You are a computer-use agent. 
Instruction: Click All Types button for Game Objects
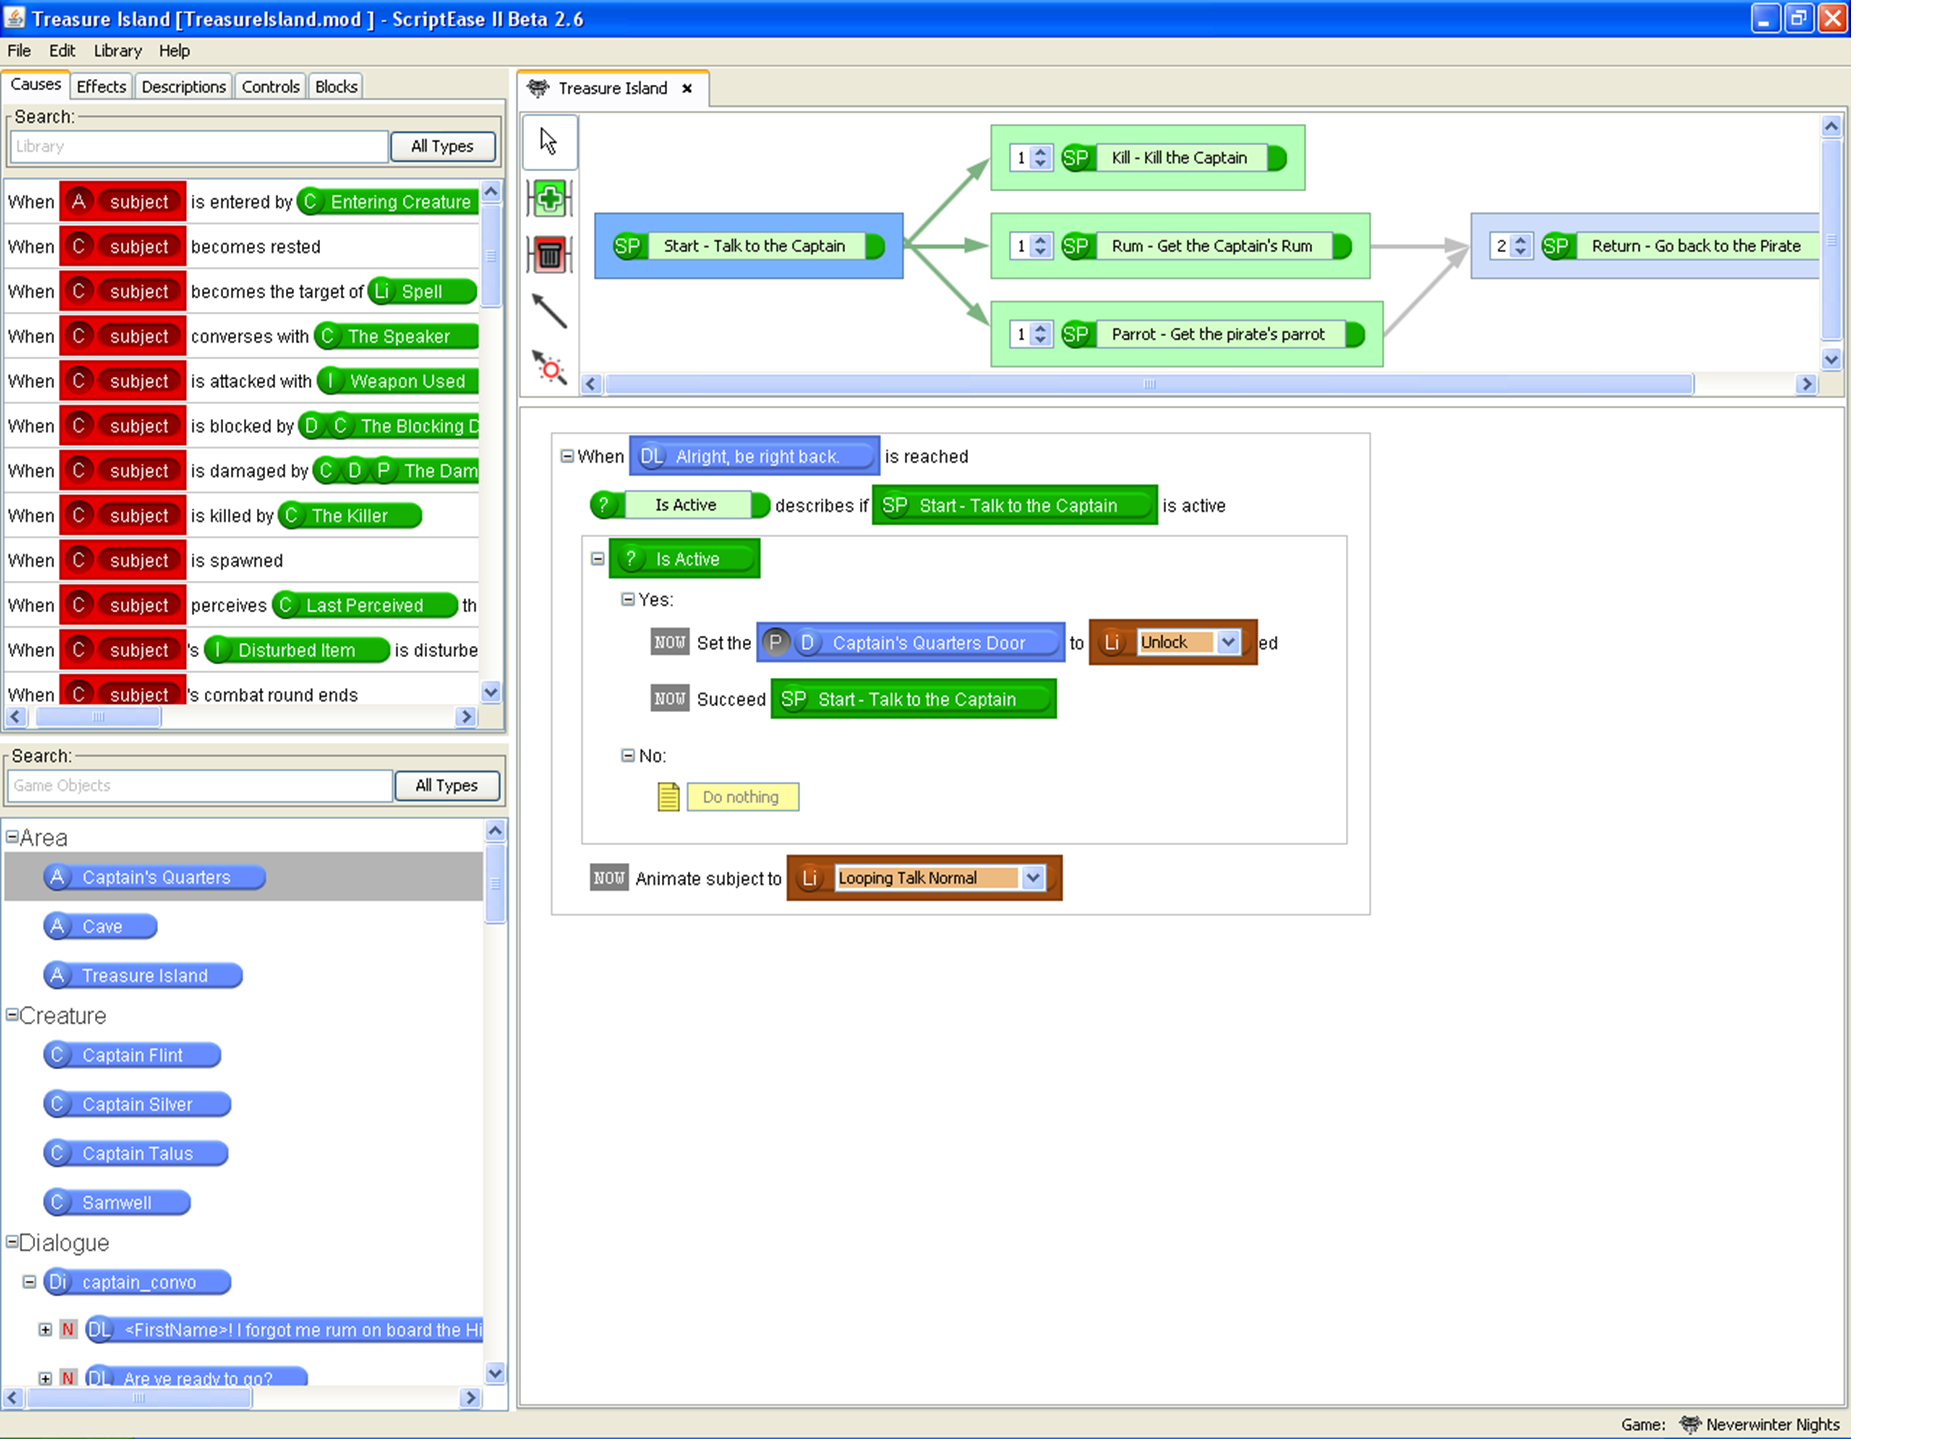click(x=446, y=785)
